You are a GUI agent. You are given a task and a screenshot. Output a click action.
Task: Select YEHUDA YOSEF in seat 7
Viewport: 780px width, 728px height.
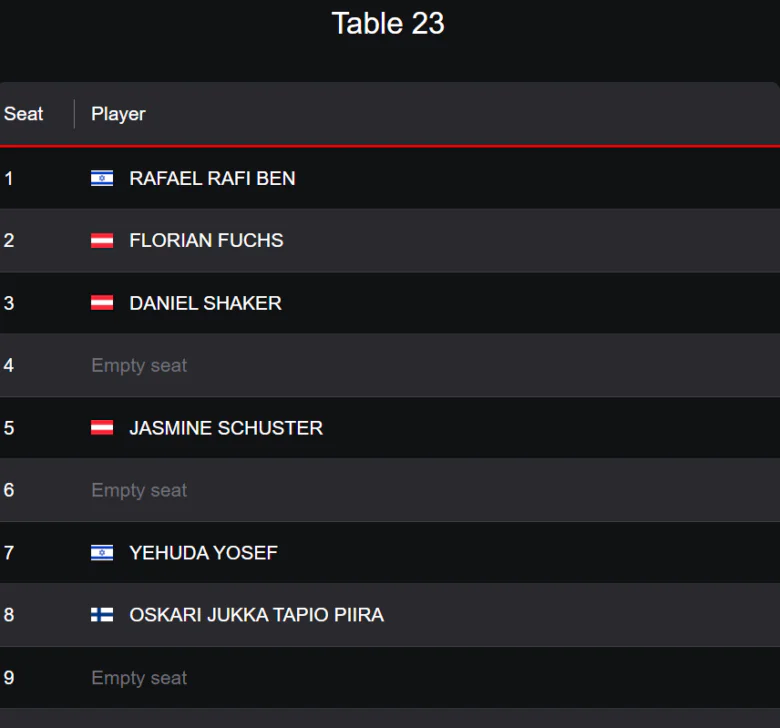tap(203, 553)
